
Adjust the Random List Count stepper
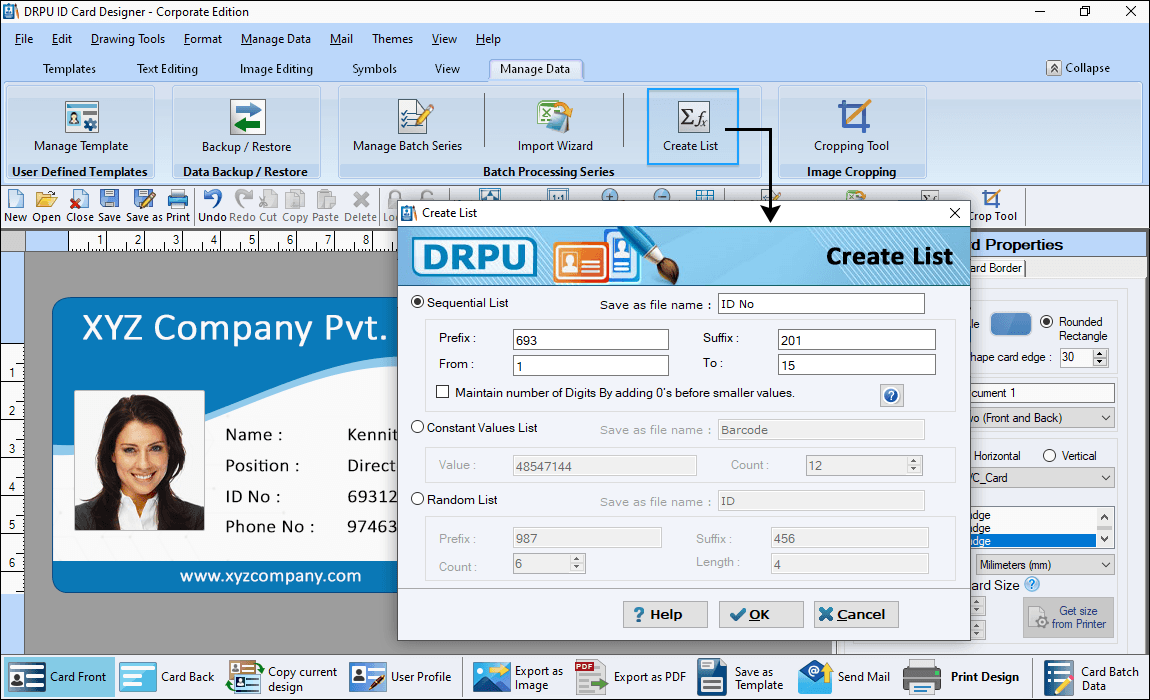click(576, 563)
